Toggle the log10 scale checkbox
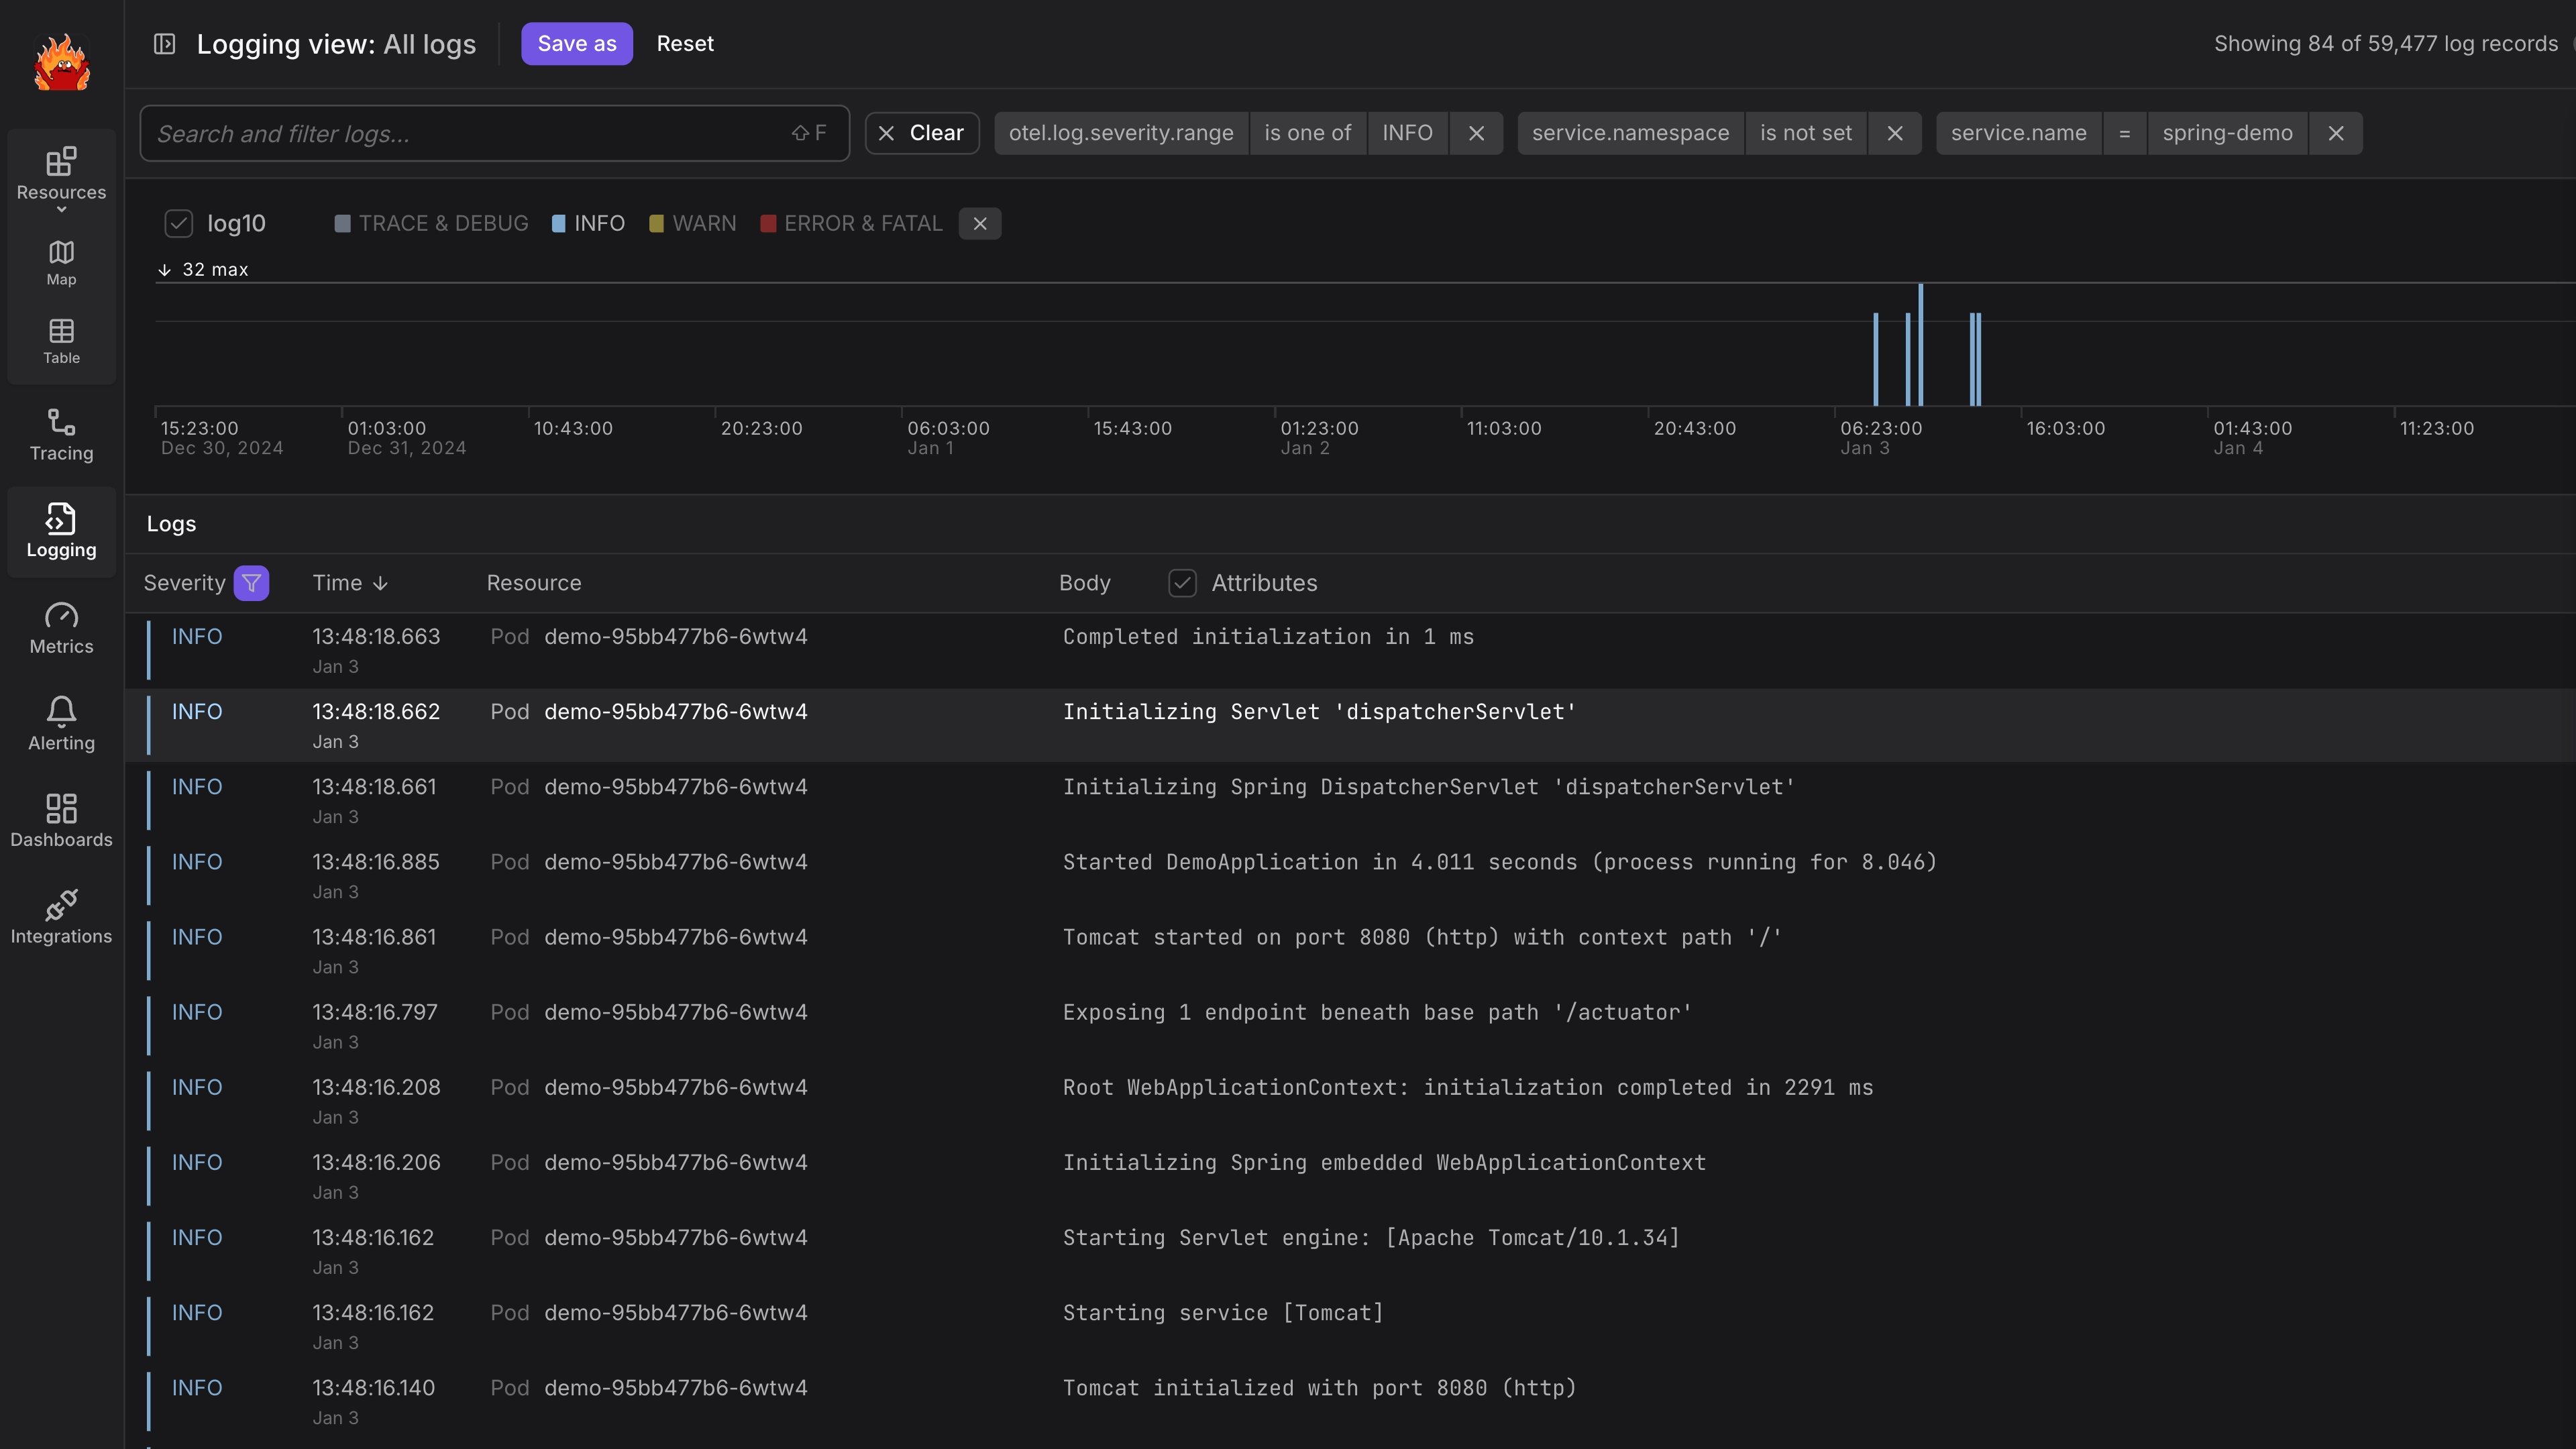 coord(178,223)
